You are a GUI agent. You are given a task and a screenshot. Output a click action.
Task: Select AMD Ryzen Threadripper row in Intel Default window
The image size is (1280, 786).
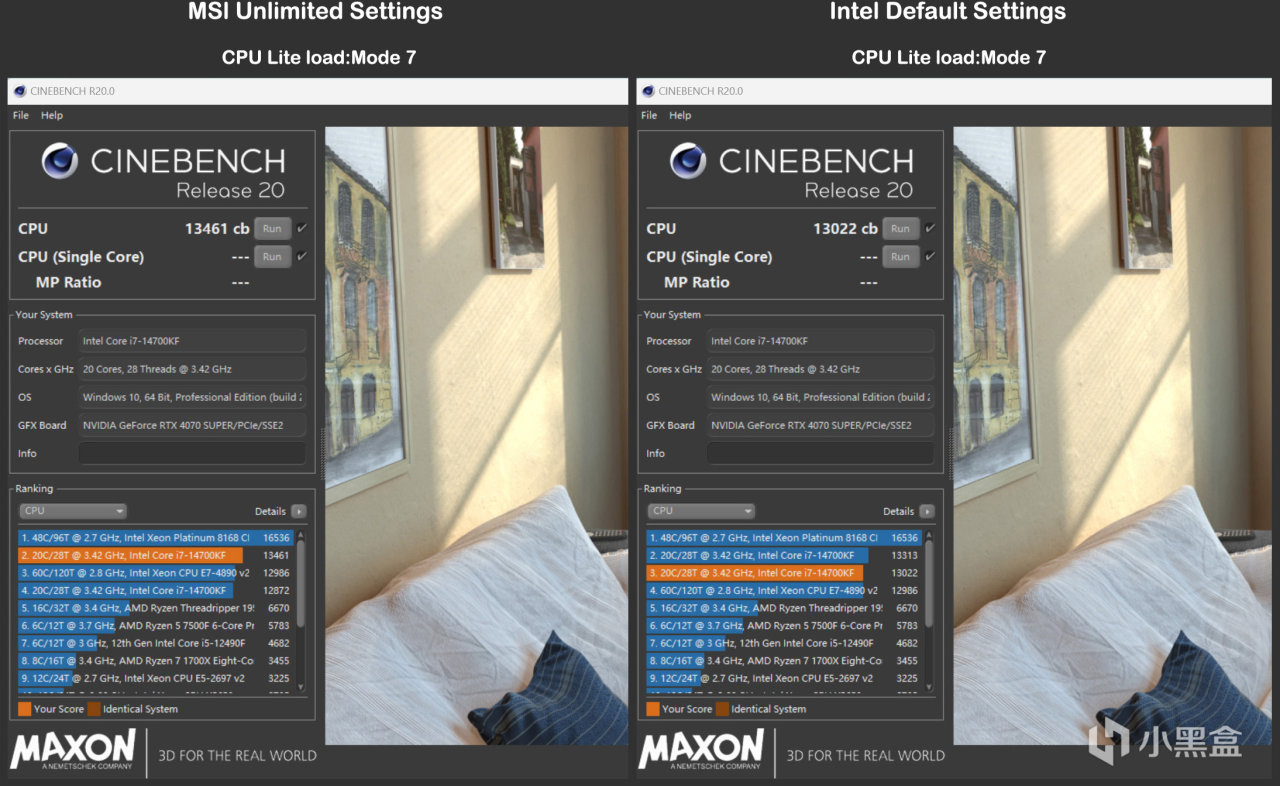point(783,608)
